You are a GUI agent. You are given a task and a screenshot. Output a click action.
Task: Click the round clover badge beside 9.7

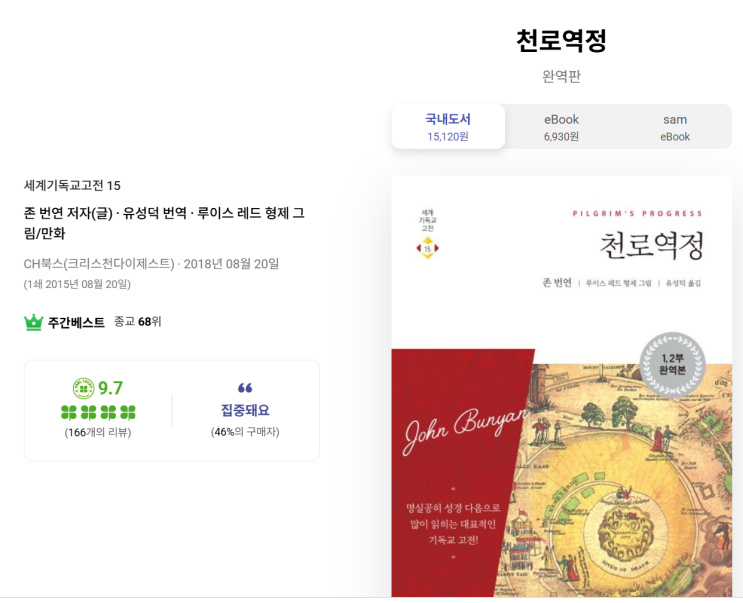point(83,388)
